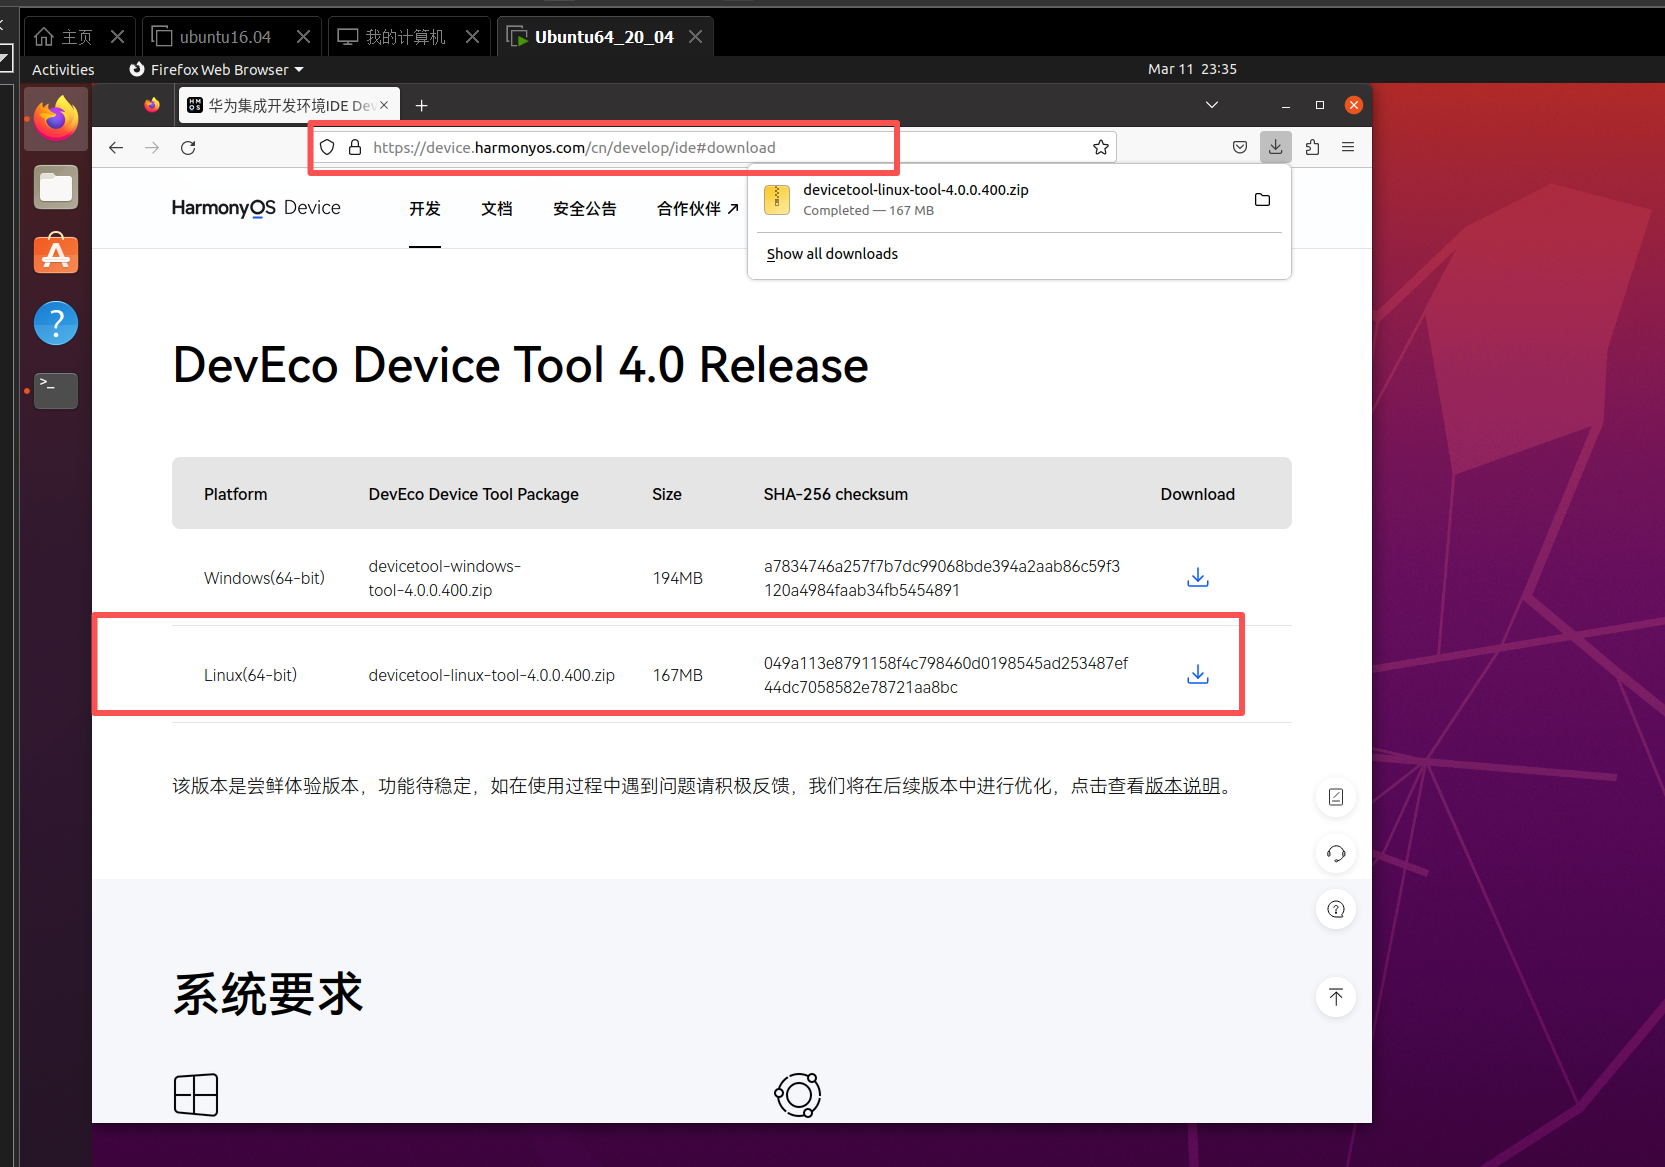Open the 开发 navigation item
The width and height of the screenshot is (1665, 1167).
click(425, 208)
